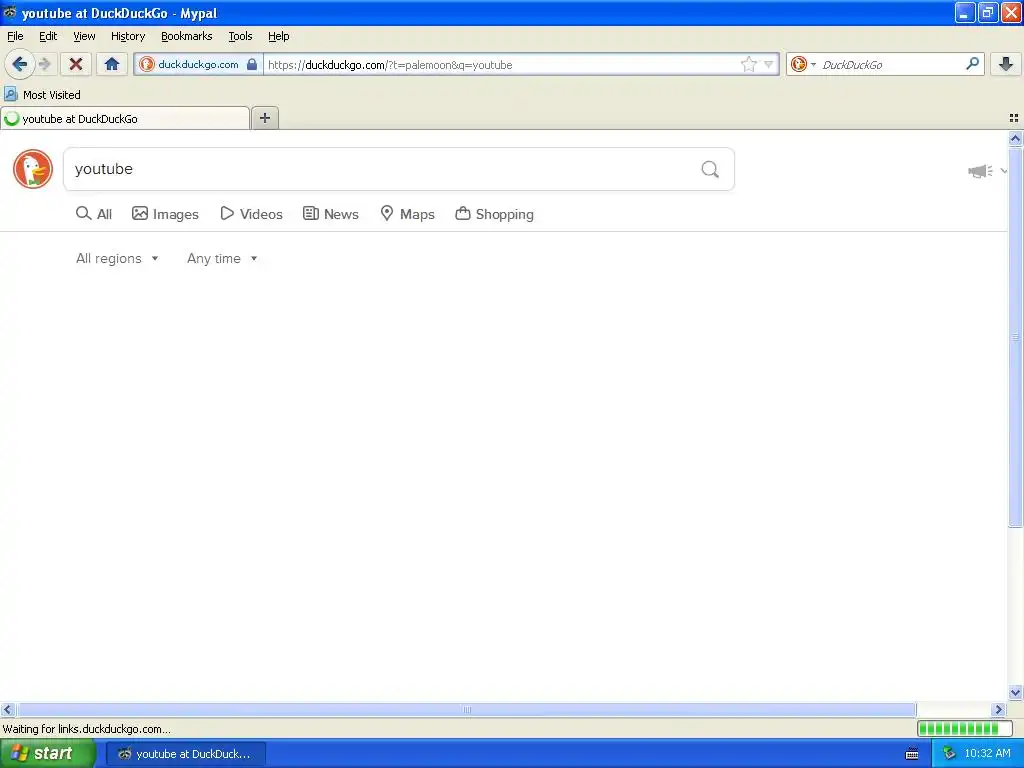This screenshot has width=1024, height=768.
Task: Click the network tray icon
Action: [949, 754]
